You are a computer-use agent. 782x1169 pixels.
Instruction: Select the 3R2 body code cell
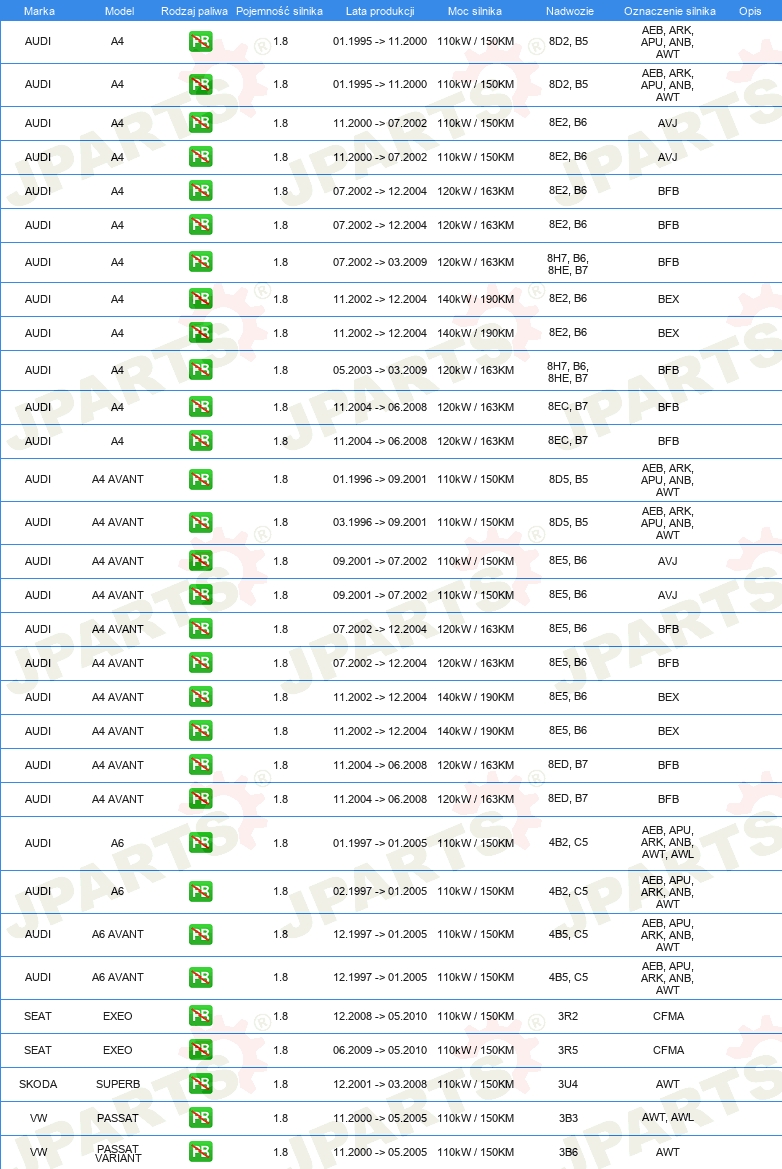click(568, 1015)
